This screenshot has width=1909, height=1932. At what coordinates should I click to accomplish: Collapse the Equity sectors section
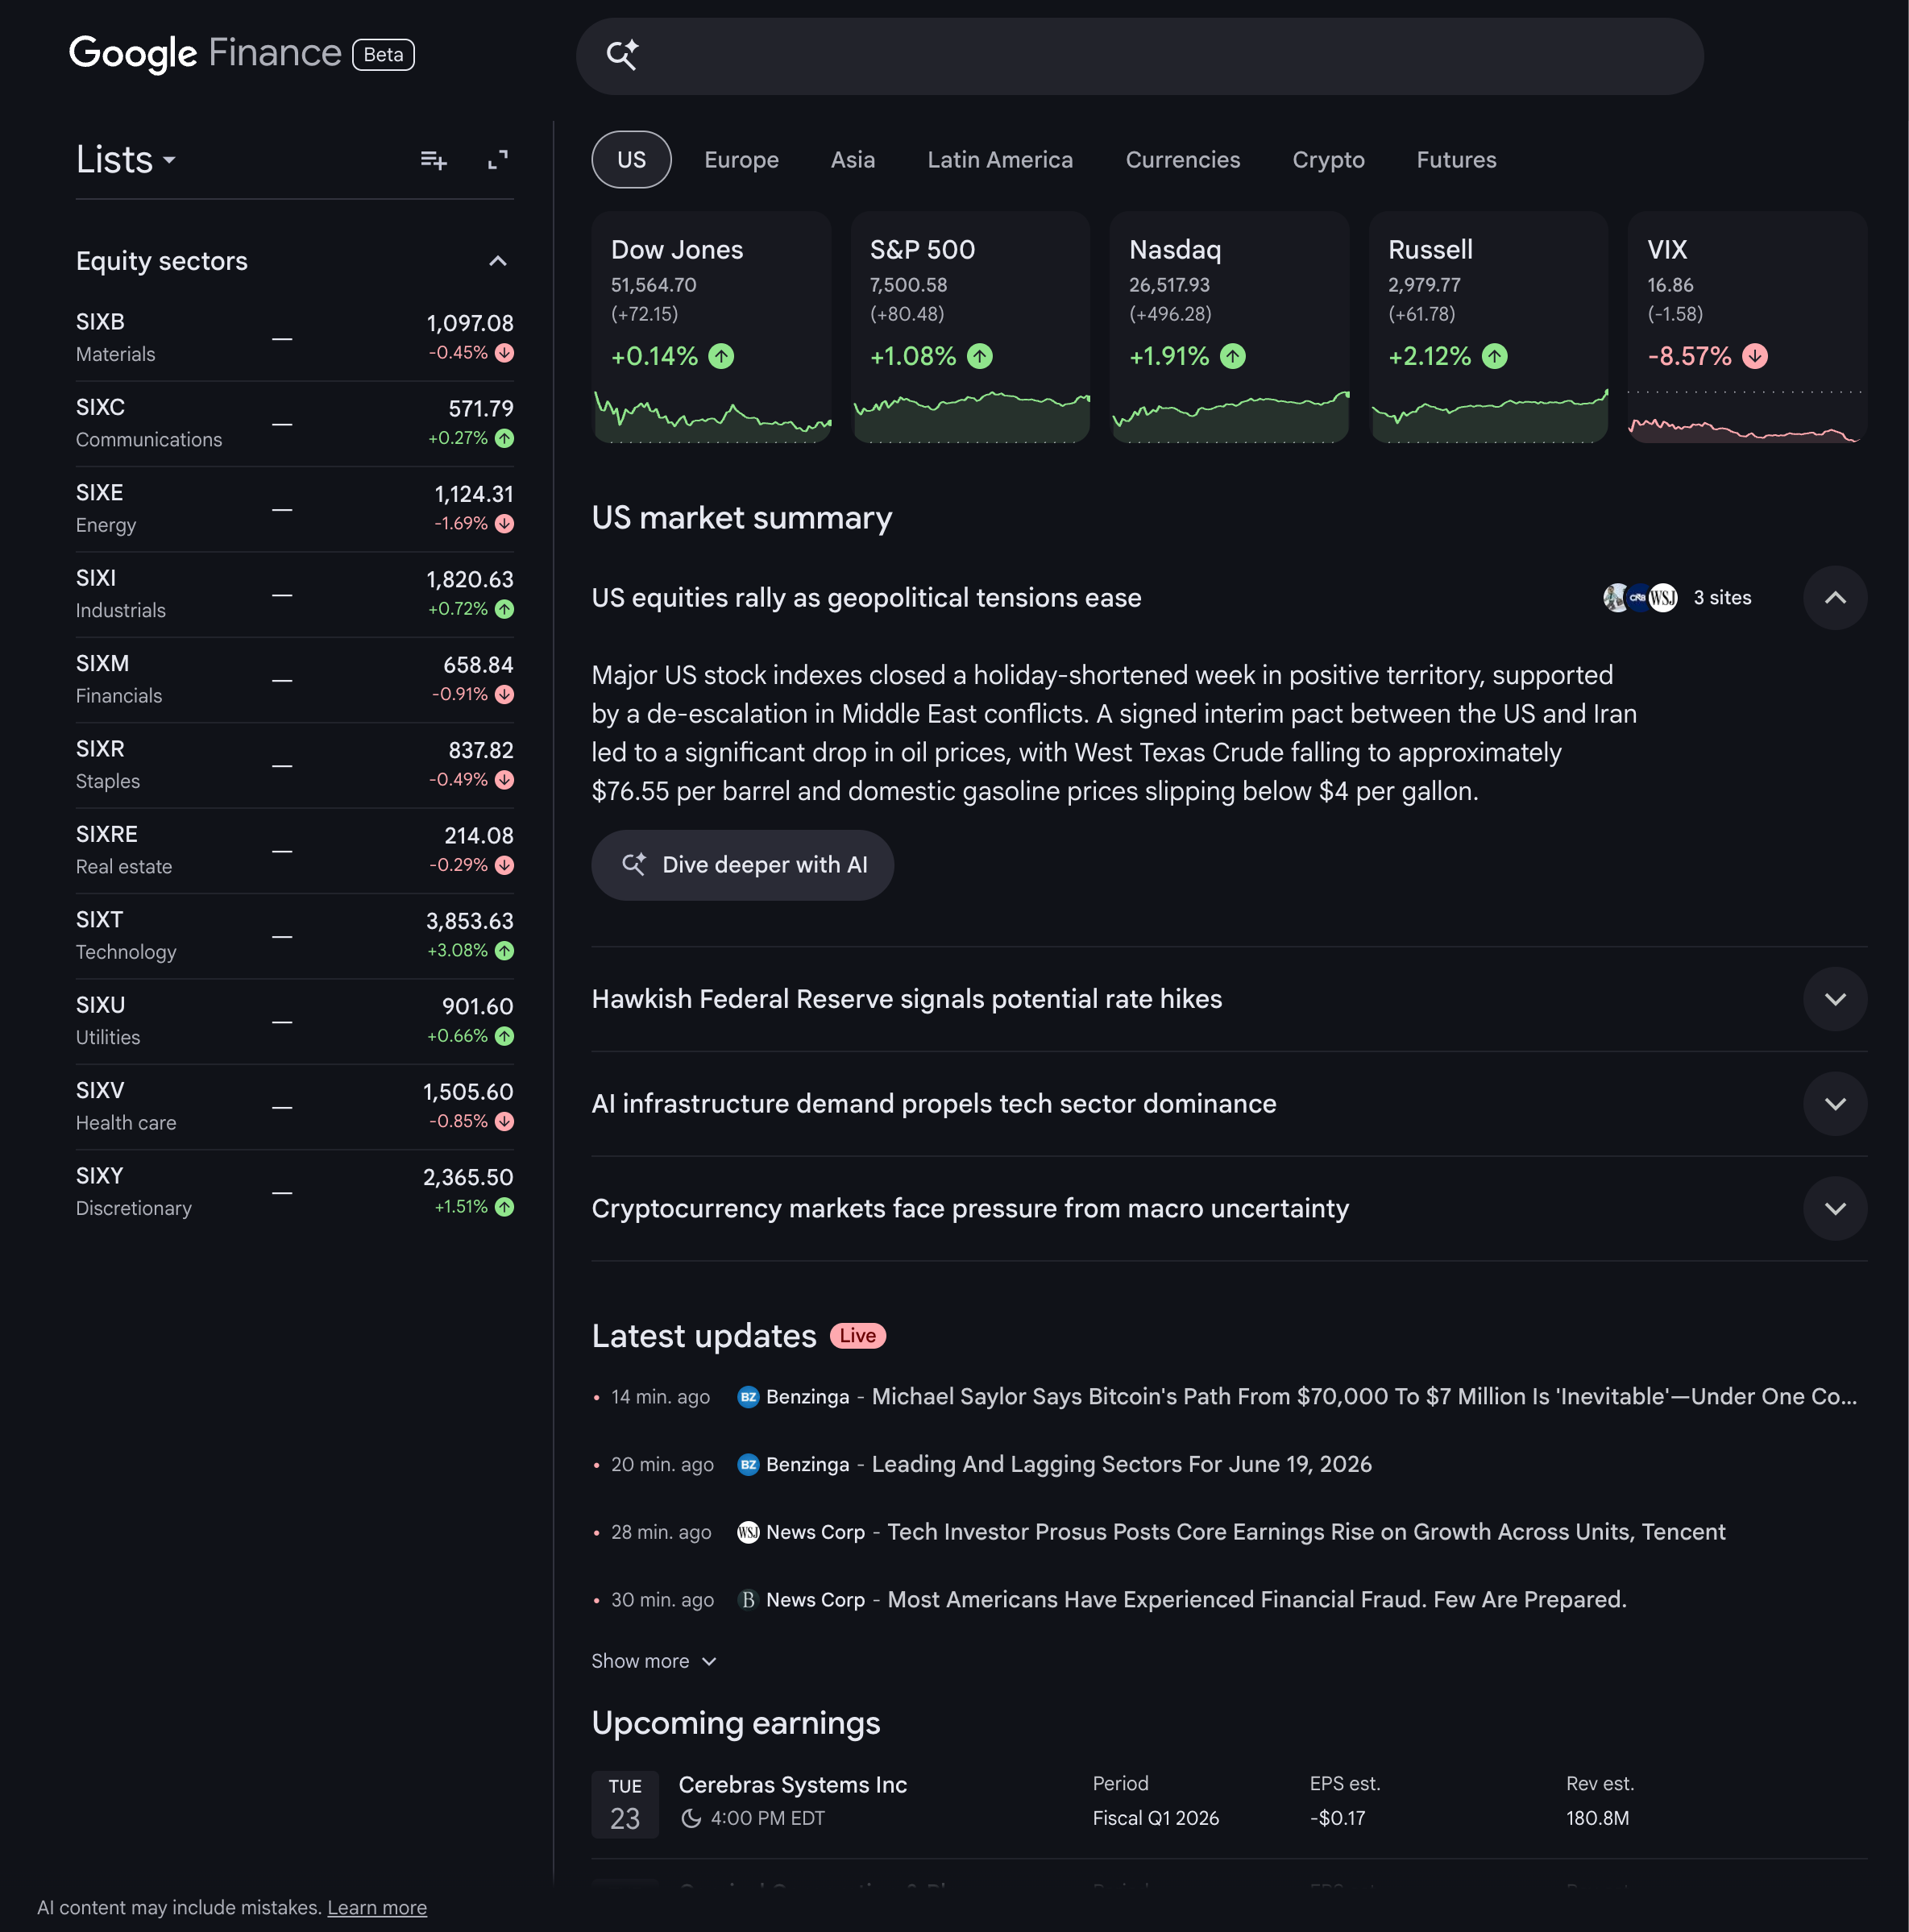(498, 262)
